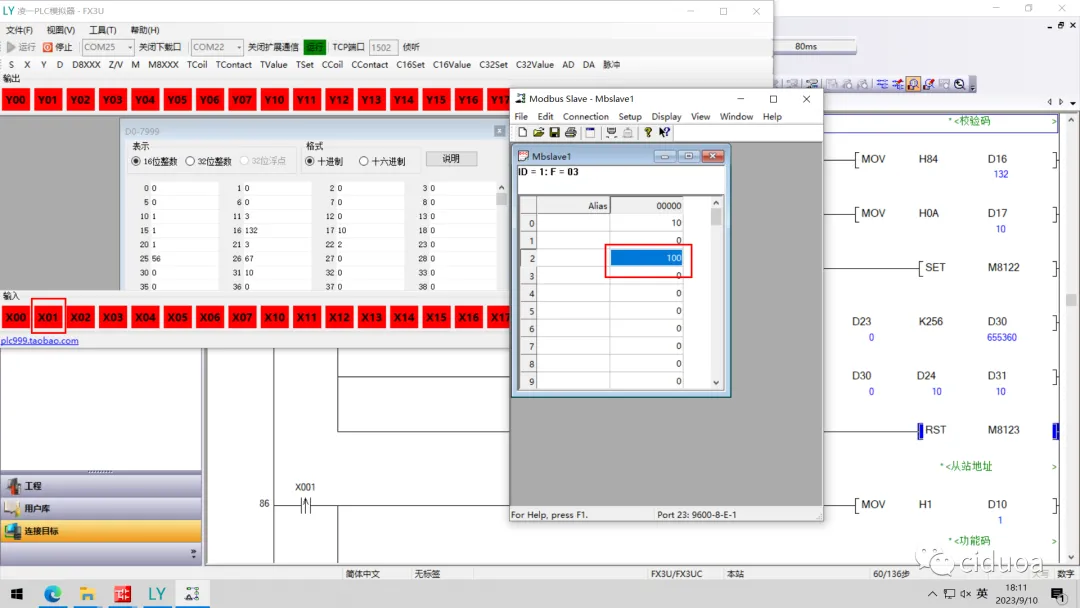Open the 连接目标 navigation panel
Viewport: 1080px width, 608px height.
click(x=101, y=531)
